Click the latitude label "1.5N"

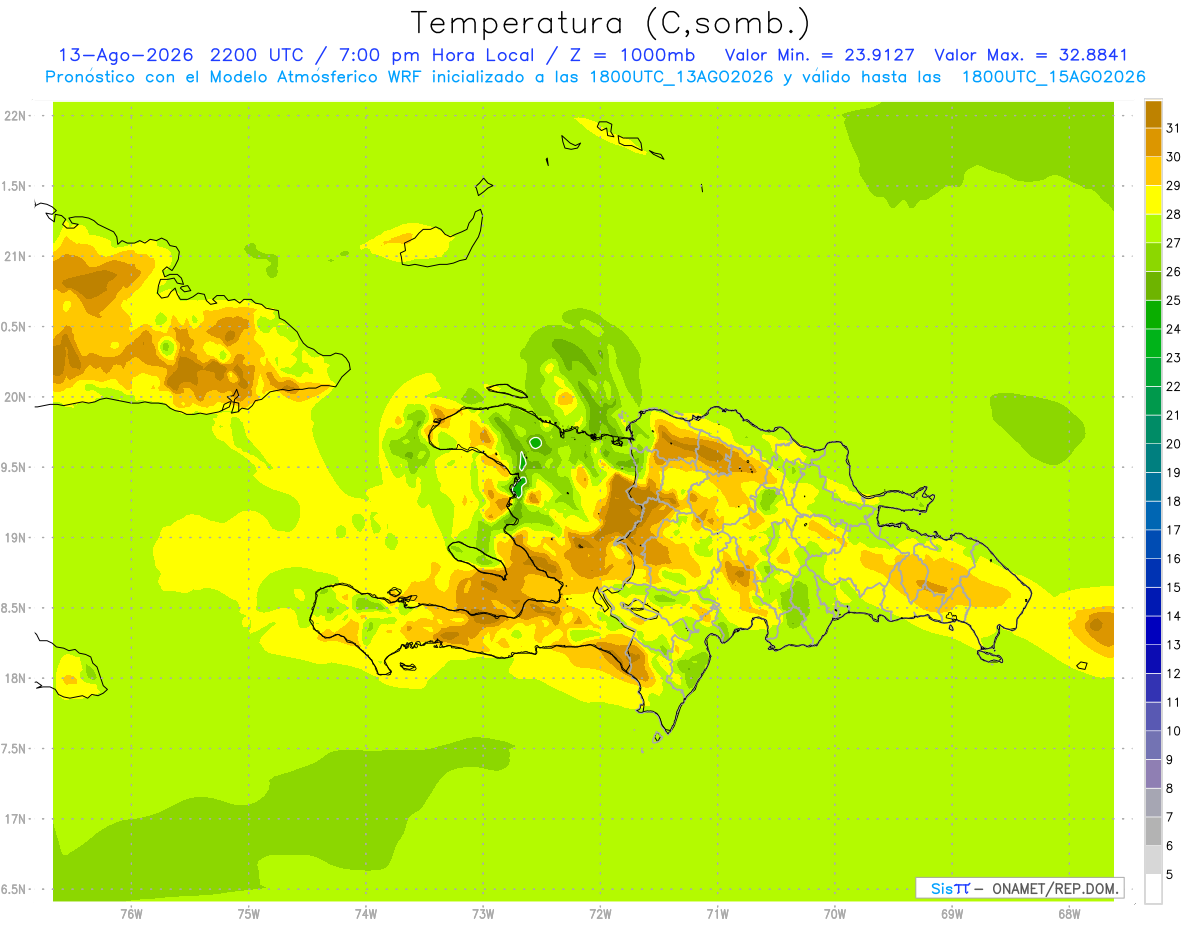14,186
